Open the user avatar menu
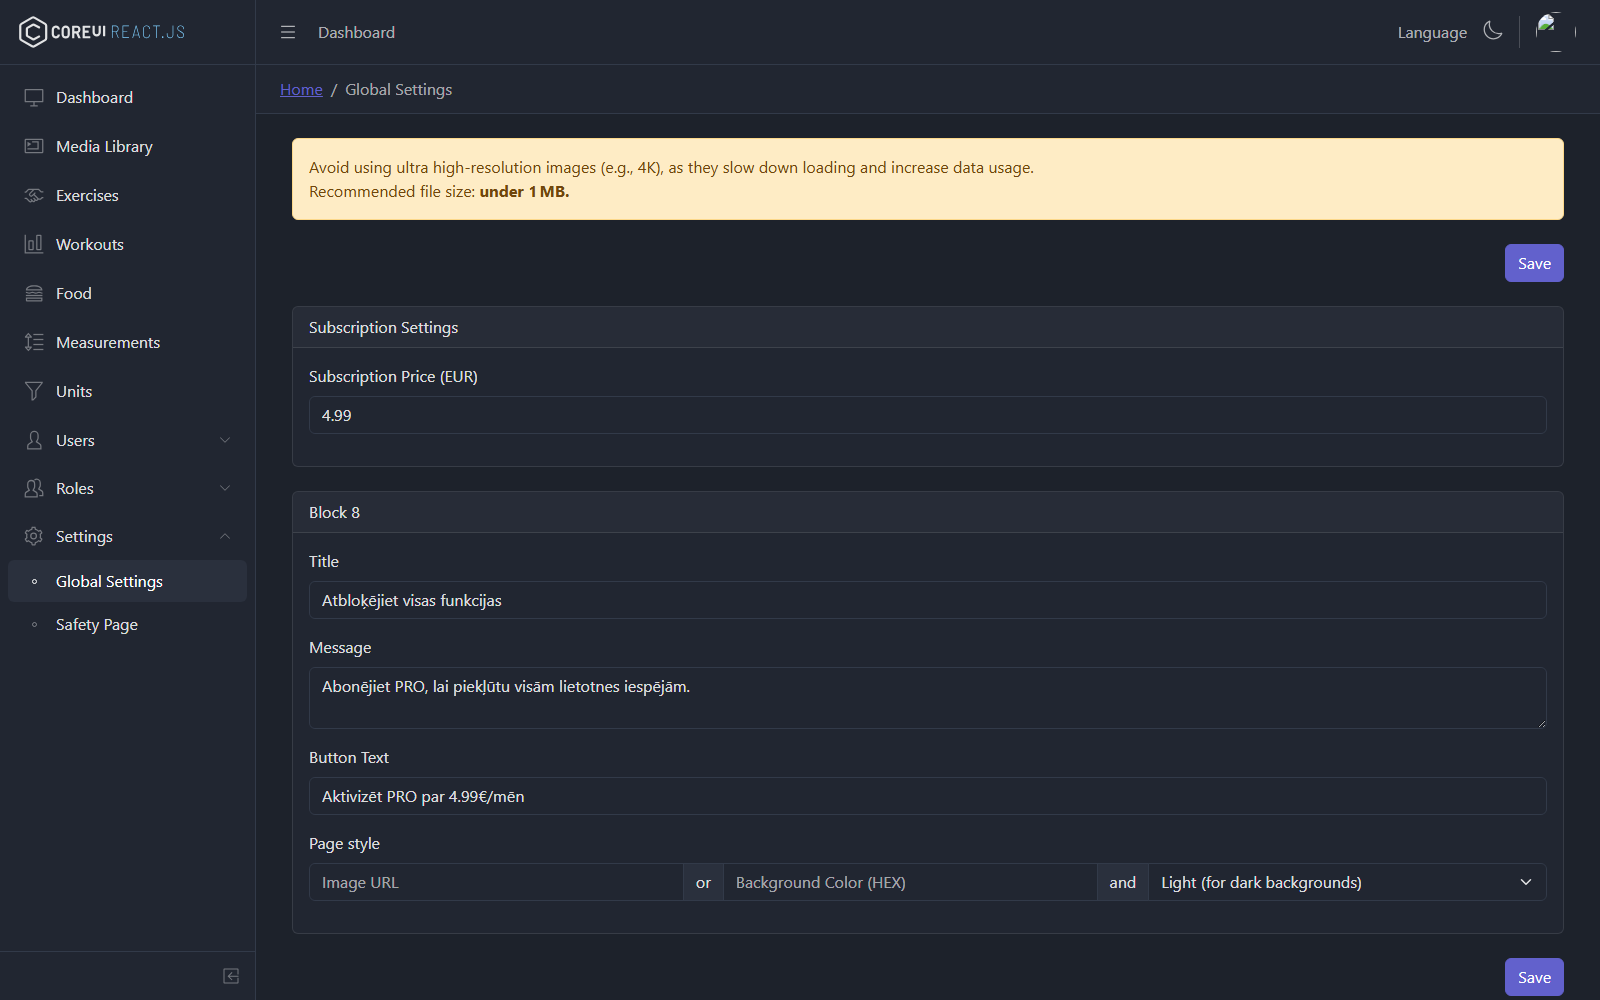Viewport: 1600px width, 1000px height. [x=1556, y=32]
